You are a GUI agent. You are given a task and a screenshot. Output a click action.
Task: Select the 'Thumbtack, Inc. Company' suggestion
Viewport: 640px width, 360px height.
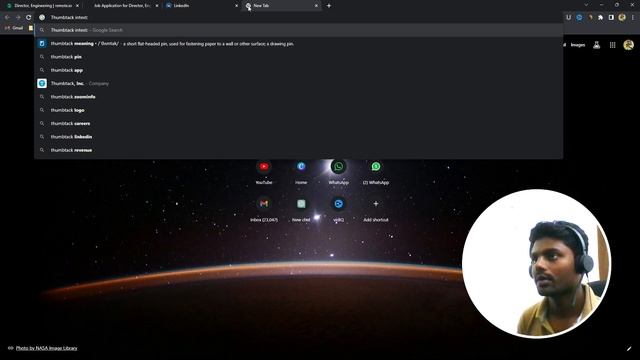(299, 83)
